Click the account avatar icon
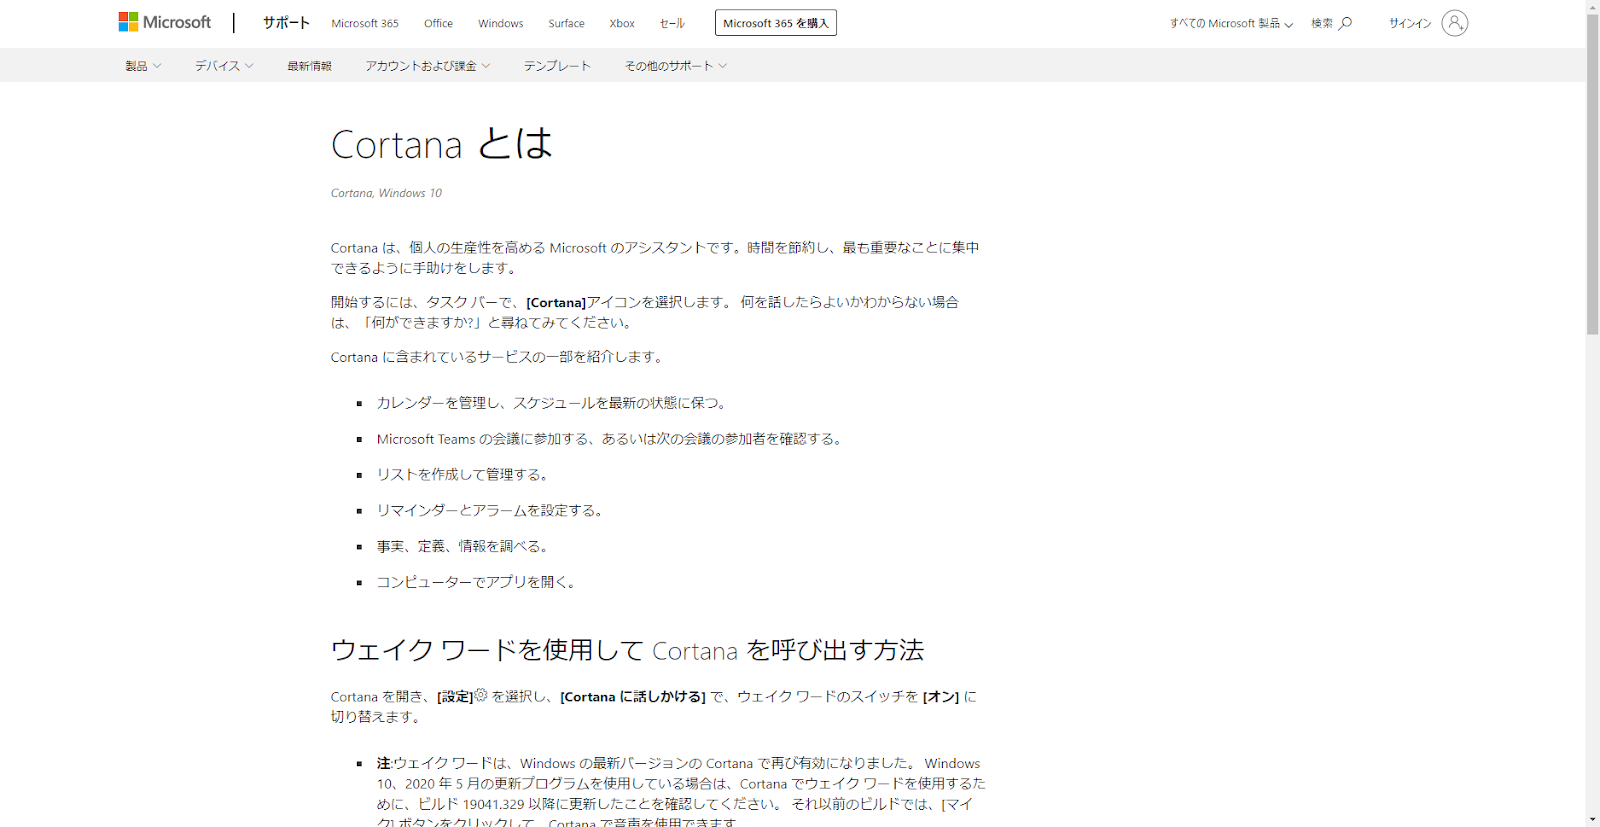 click(1455, 23)
